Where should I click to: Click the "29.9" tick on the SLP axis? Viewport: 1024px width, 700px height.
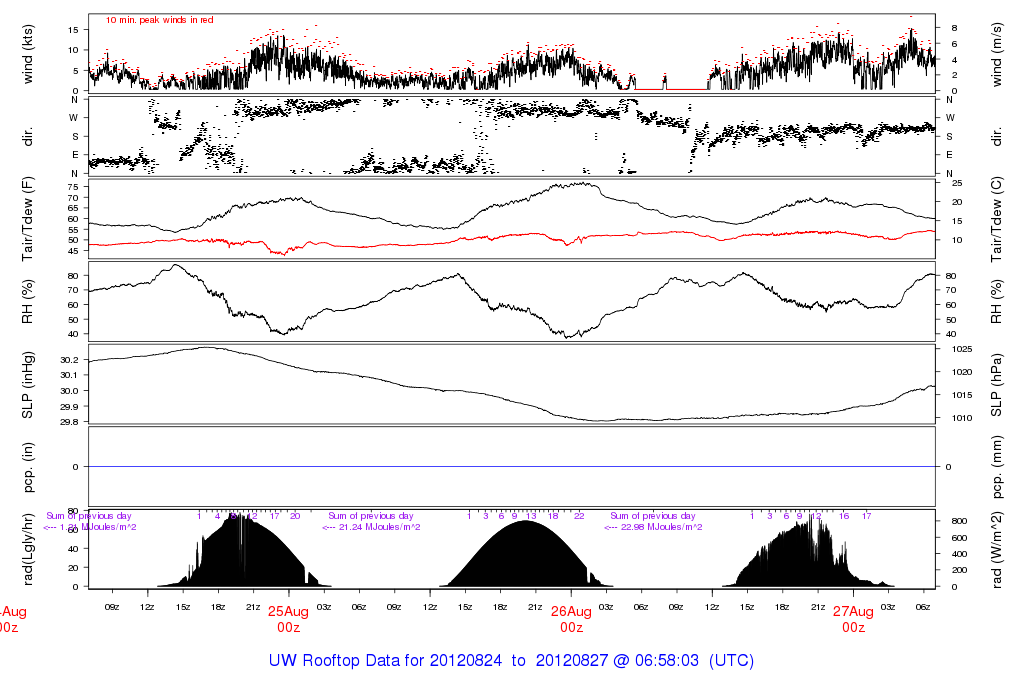pos(69,406)
